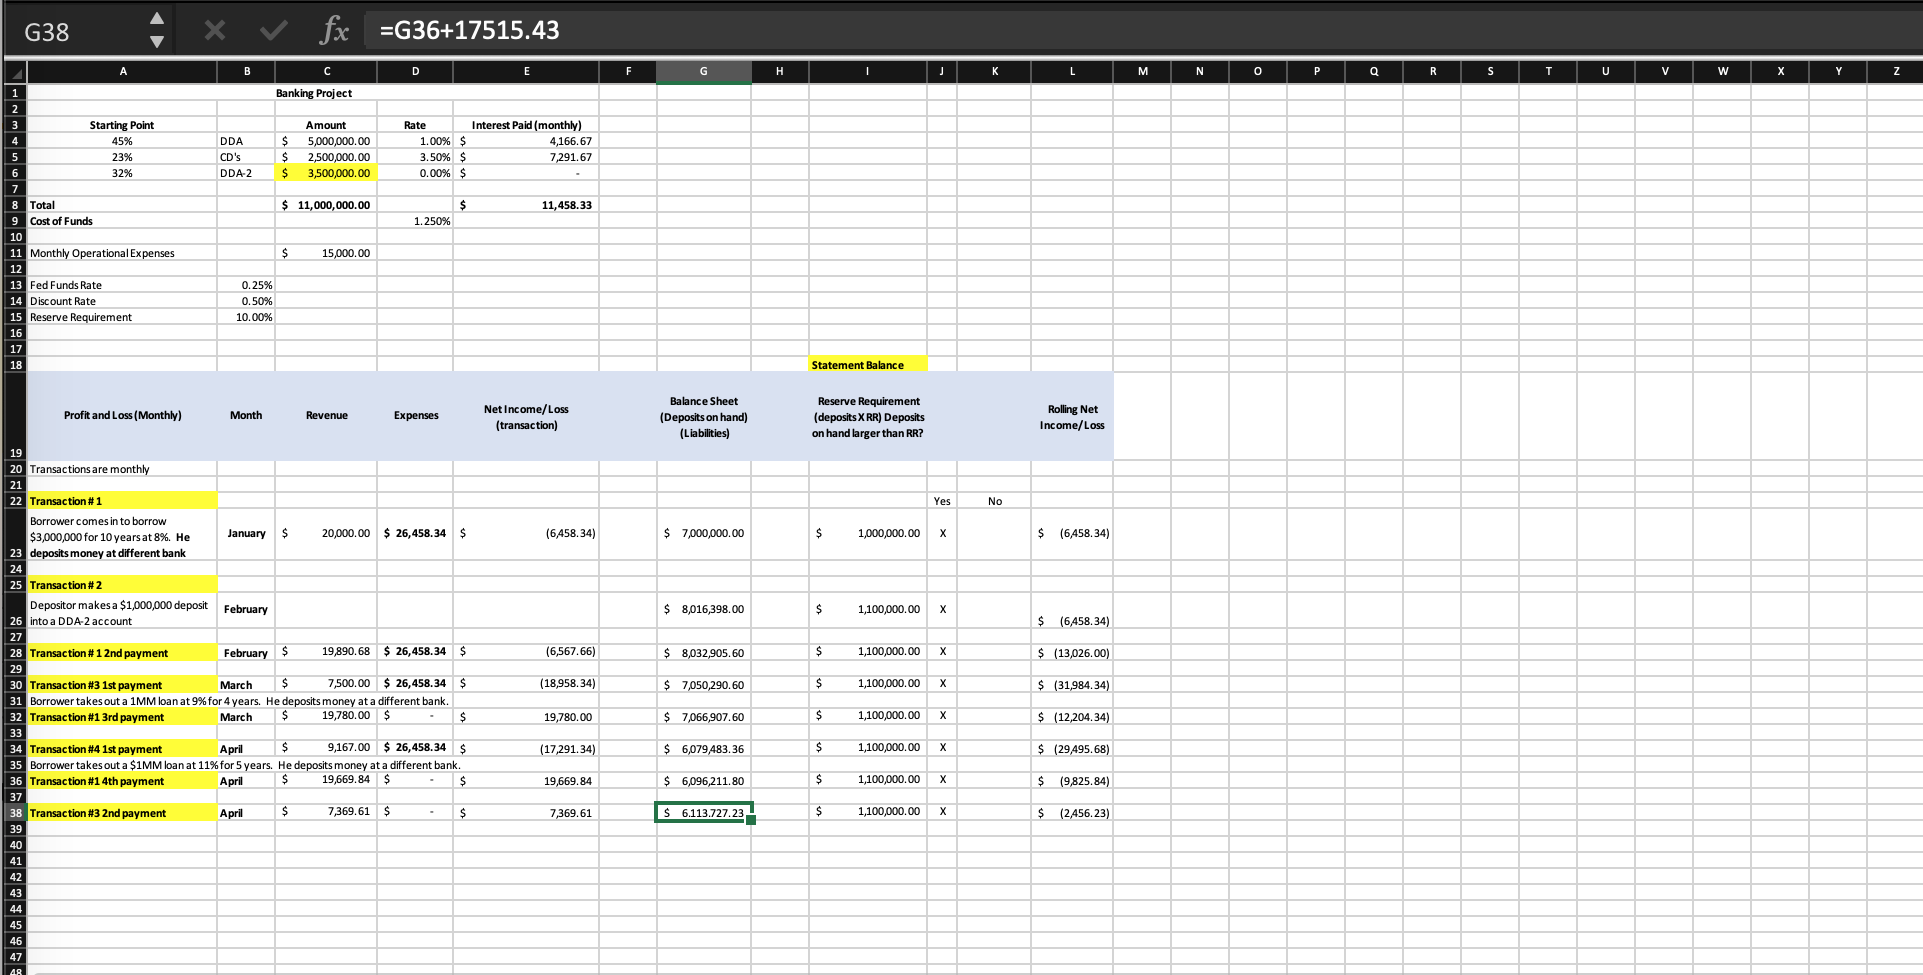Select the 7,000,000.00 balance cell

(x=704, y=533)
